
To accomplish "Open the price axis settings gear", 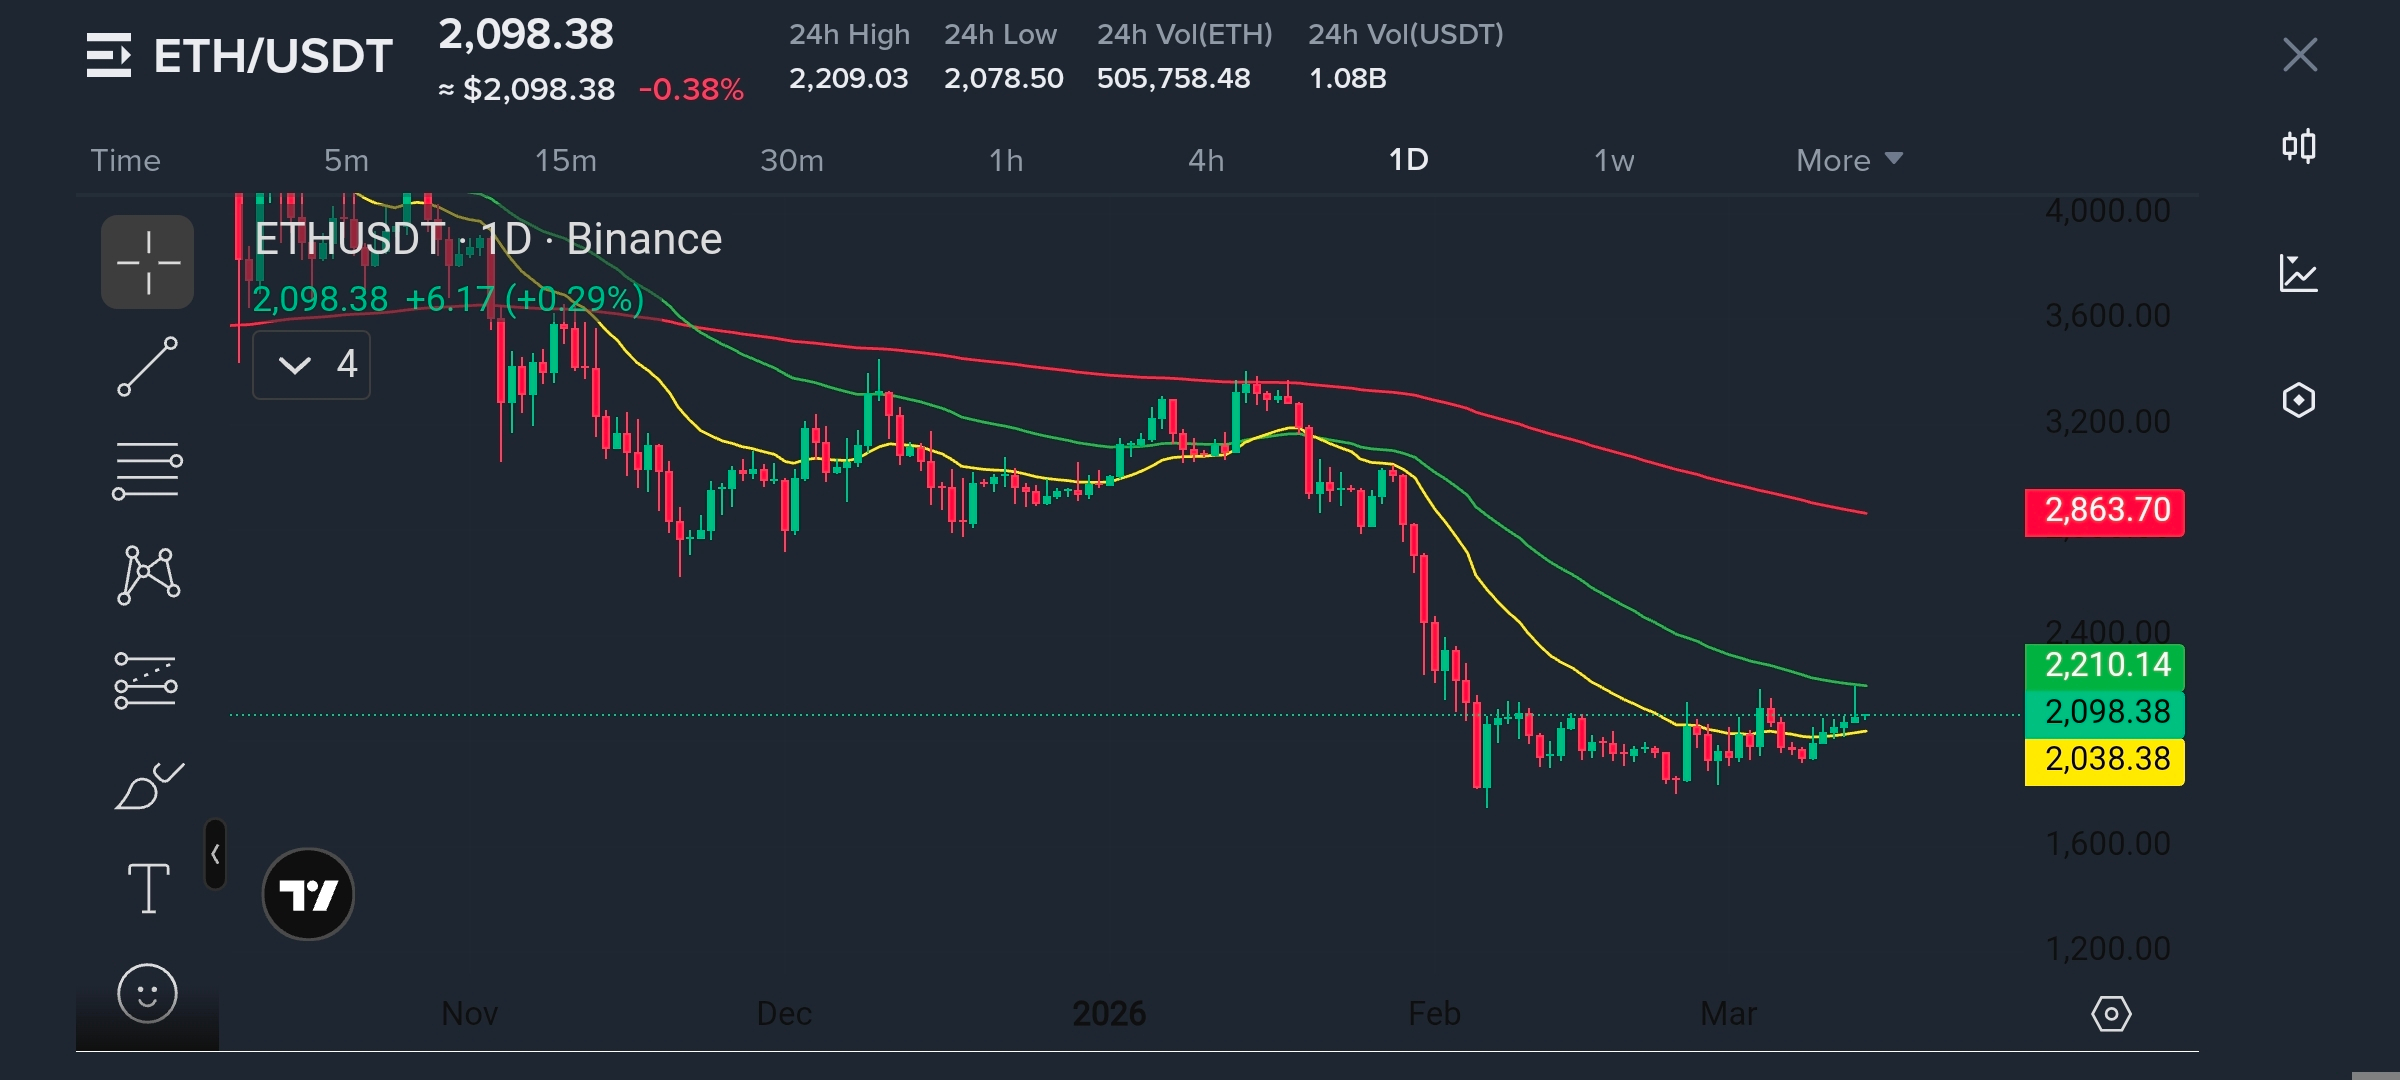I will tap(2111, 1014).
